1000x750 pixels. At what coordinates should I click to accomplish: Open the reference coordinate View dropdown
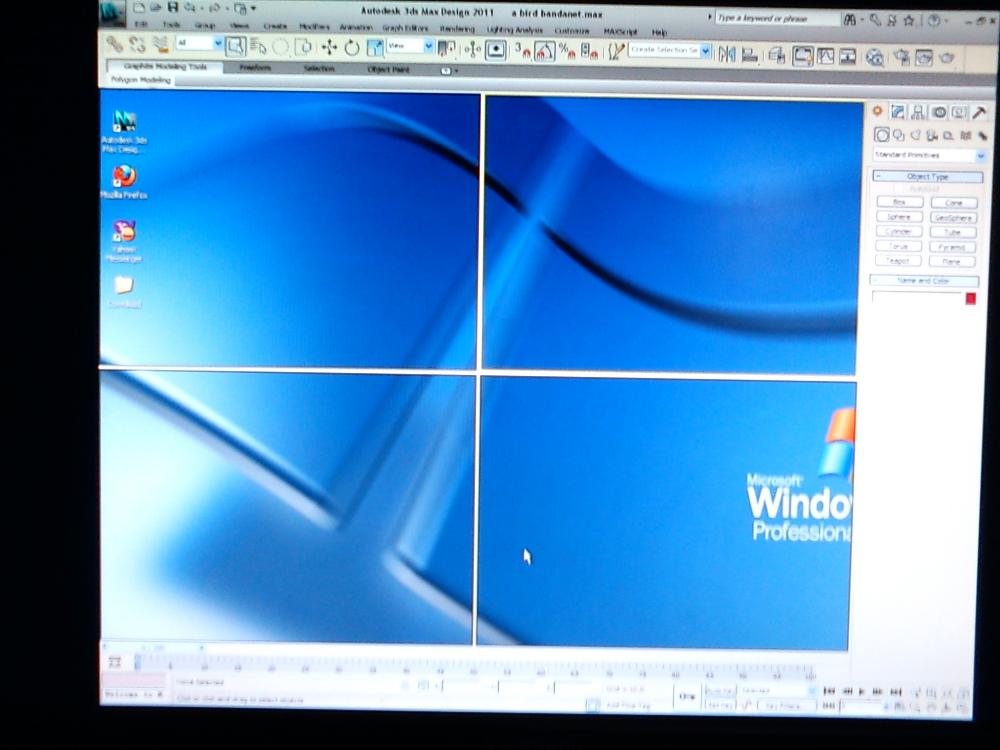point(410,46)
